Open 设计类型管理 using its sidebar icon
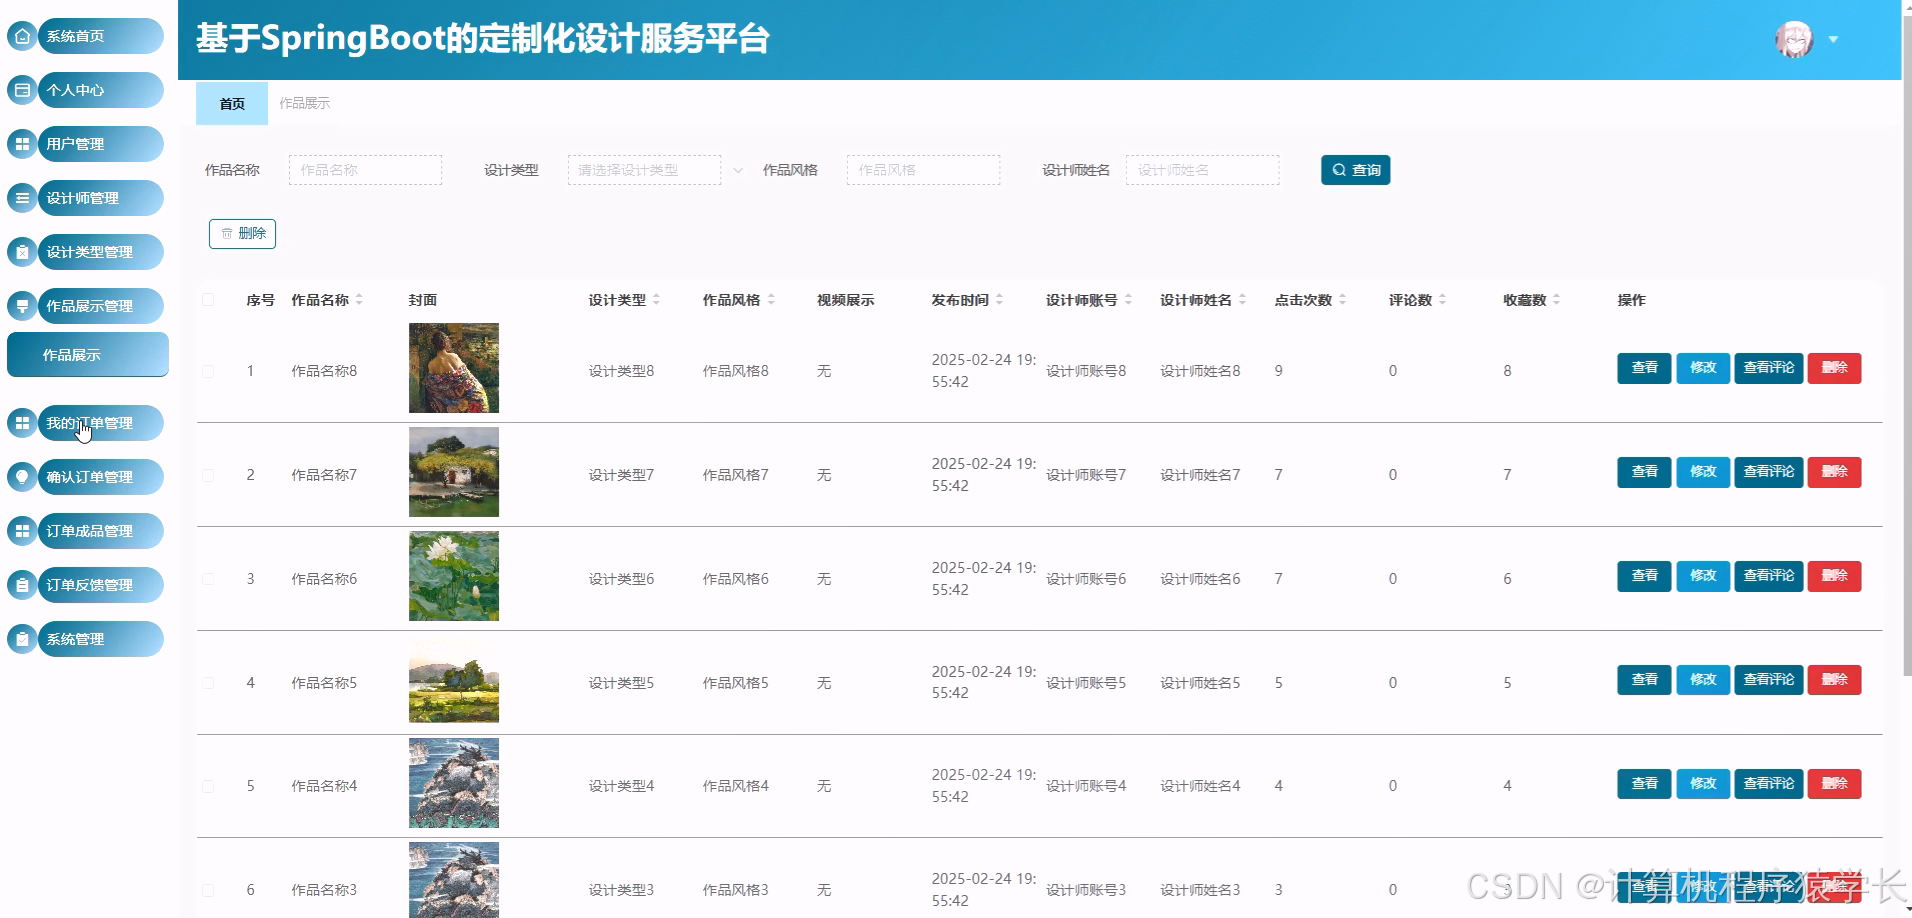 22,251
